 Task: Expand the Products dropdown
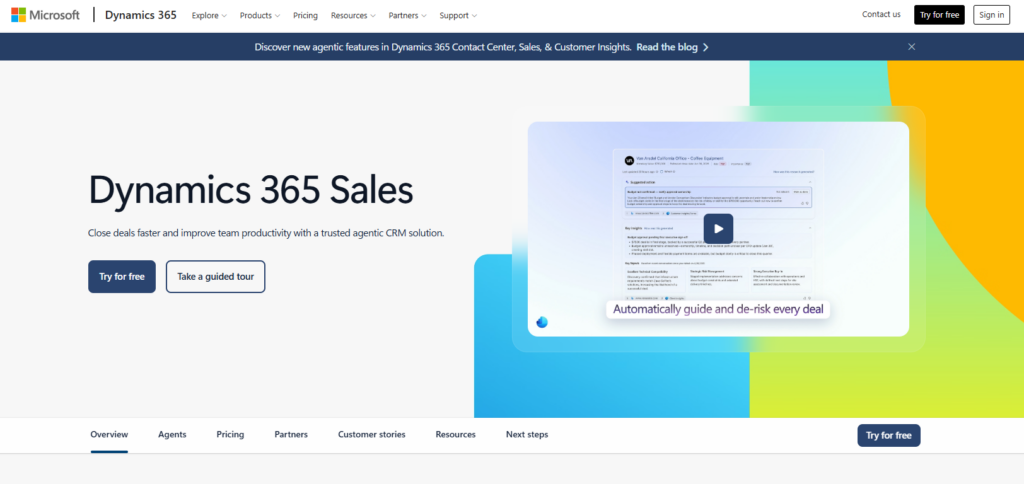point(259,15)
